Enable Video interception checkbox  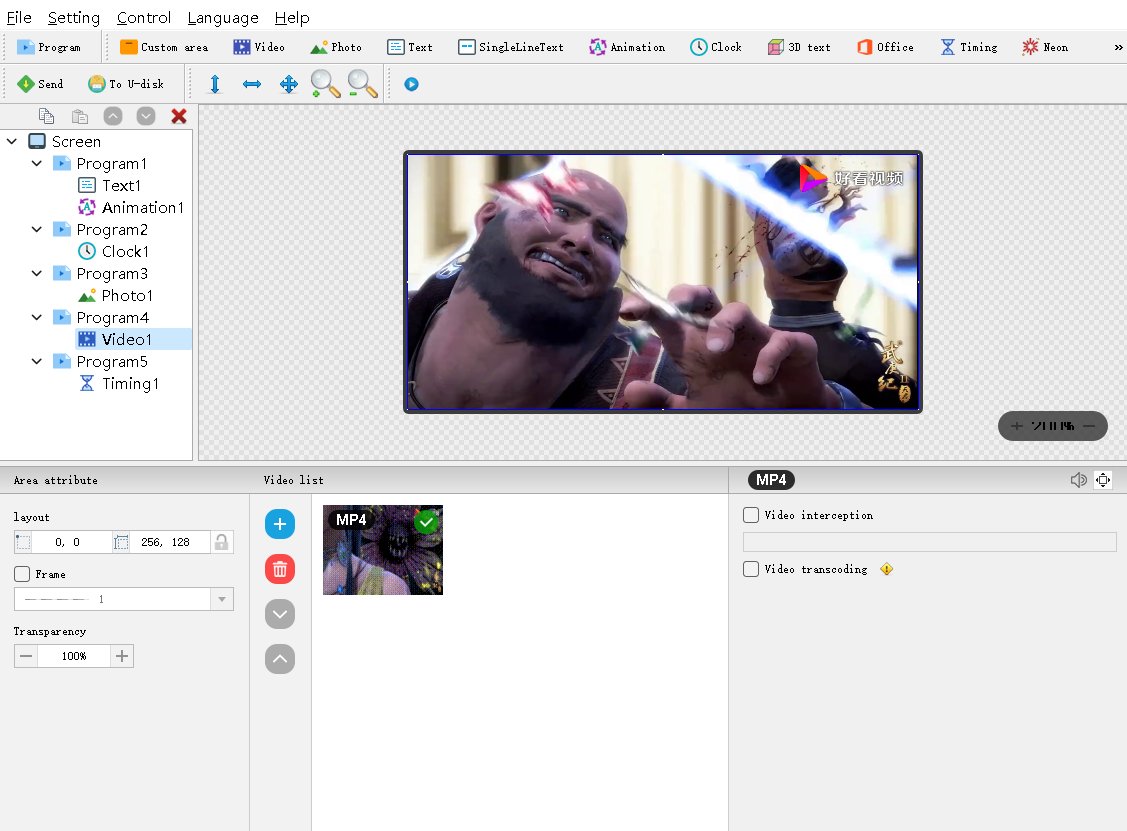[751, 515]
